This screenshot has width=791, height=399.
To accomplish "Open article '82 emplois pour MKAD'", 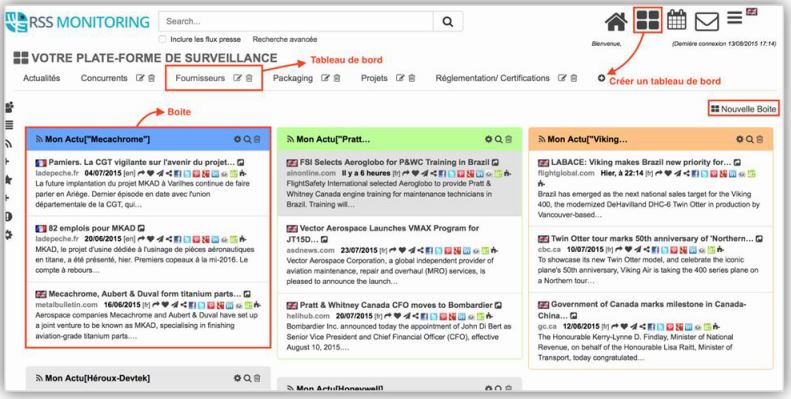I will [92, 228].
